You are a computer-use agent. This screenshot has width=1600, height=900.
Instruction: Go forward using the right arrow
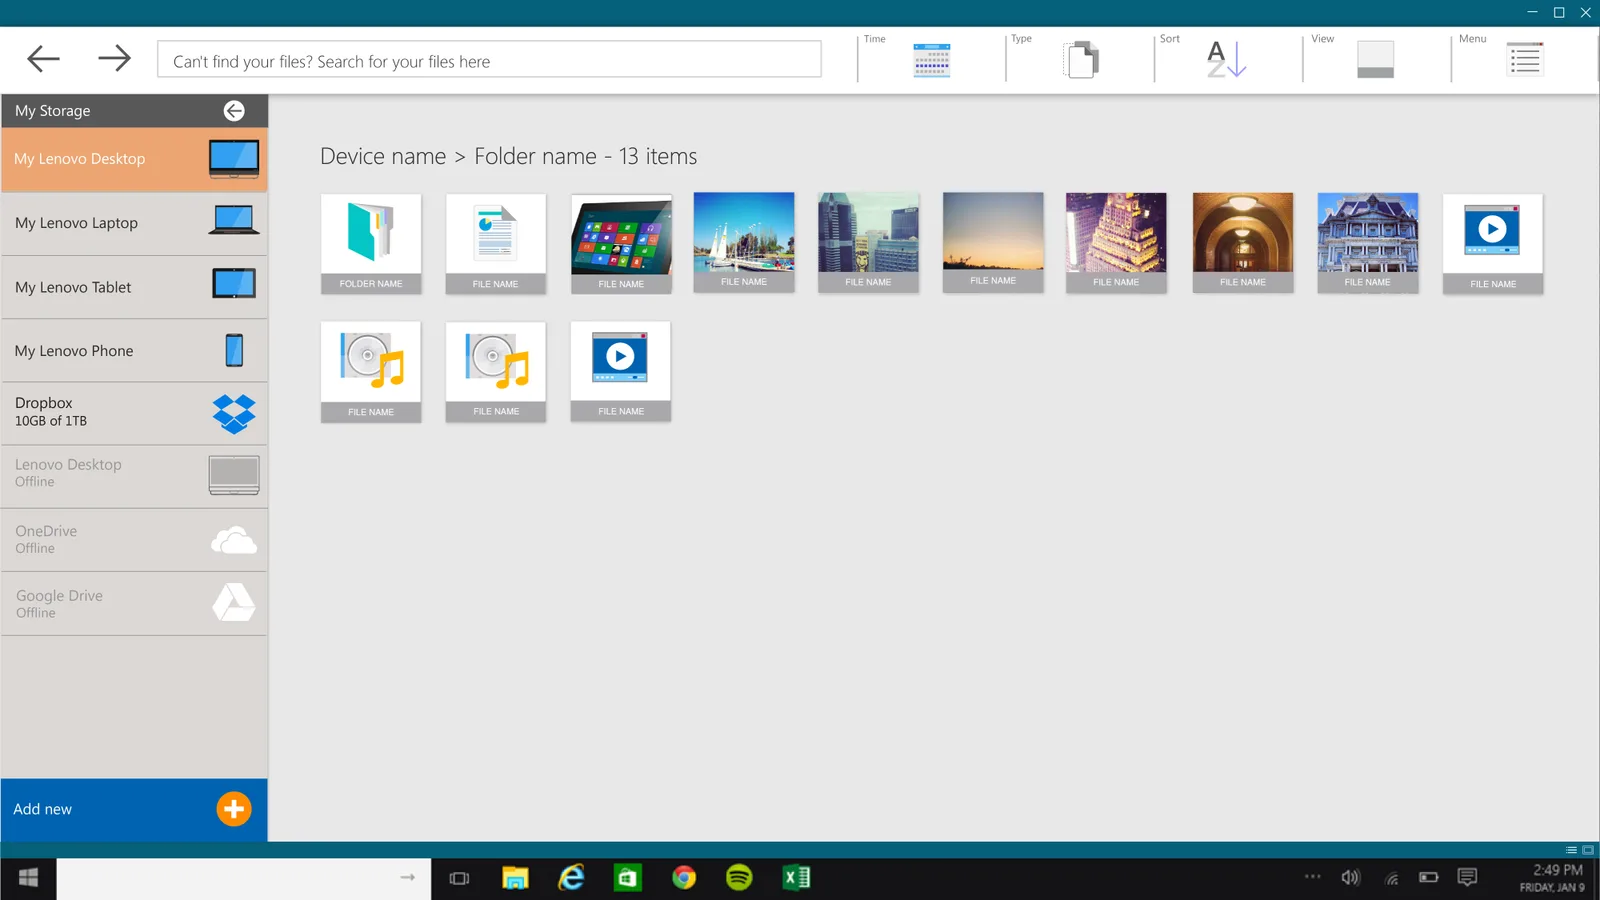click(114, 58)
